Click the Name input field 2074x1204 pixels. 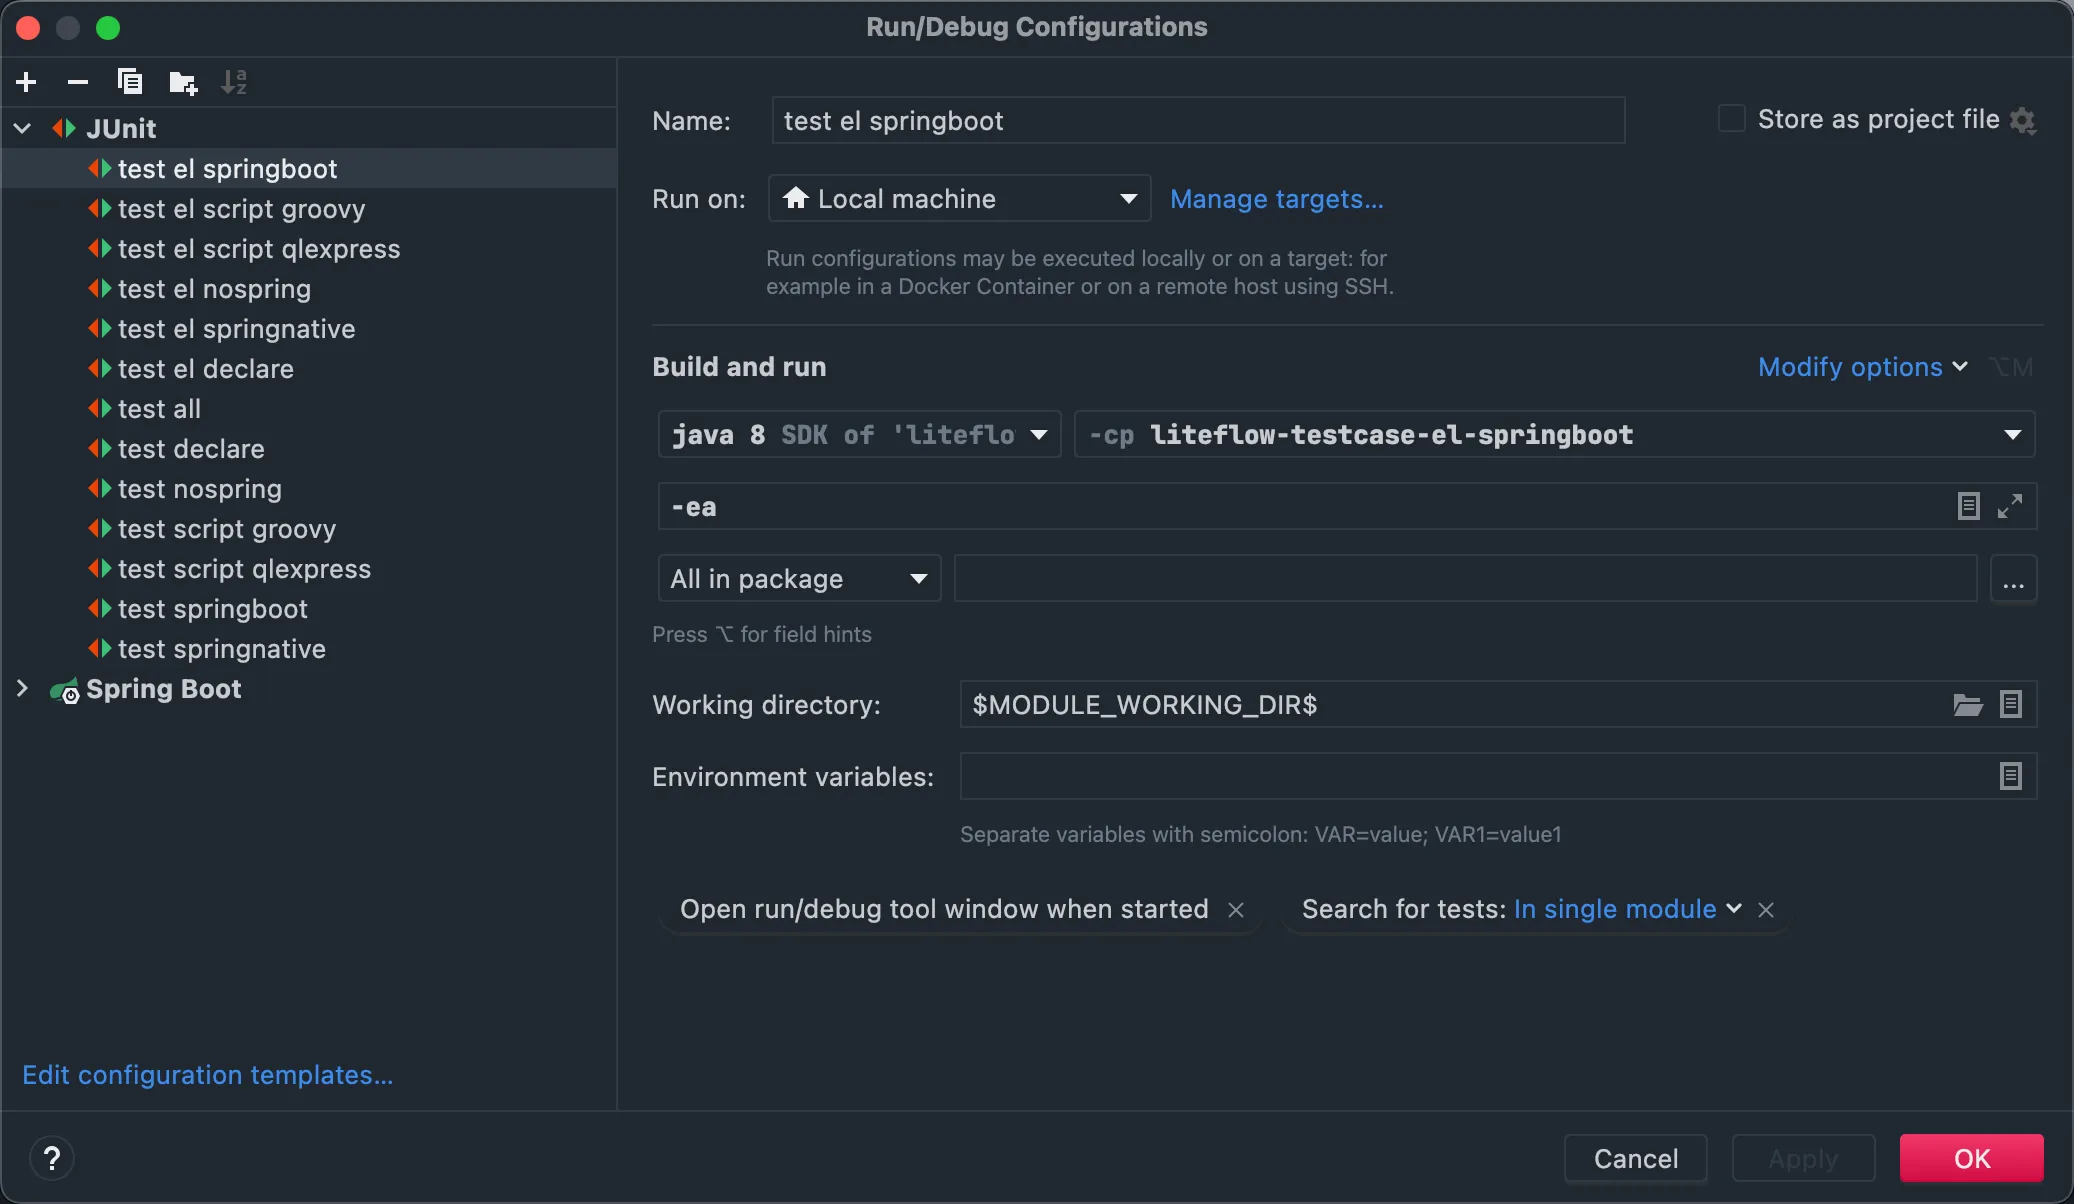click(x=1195, y=119)
